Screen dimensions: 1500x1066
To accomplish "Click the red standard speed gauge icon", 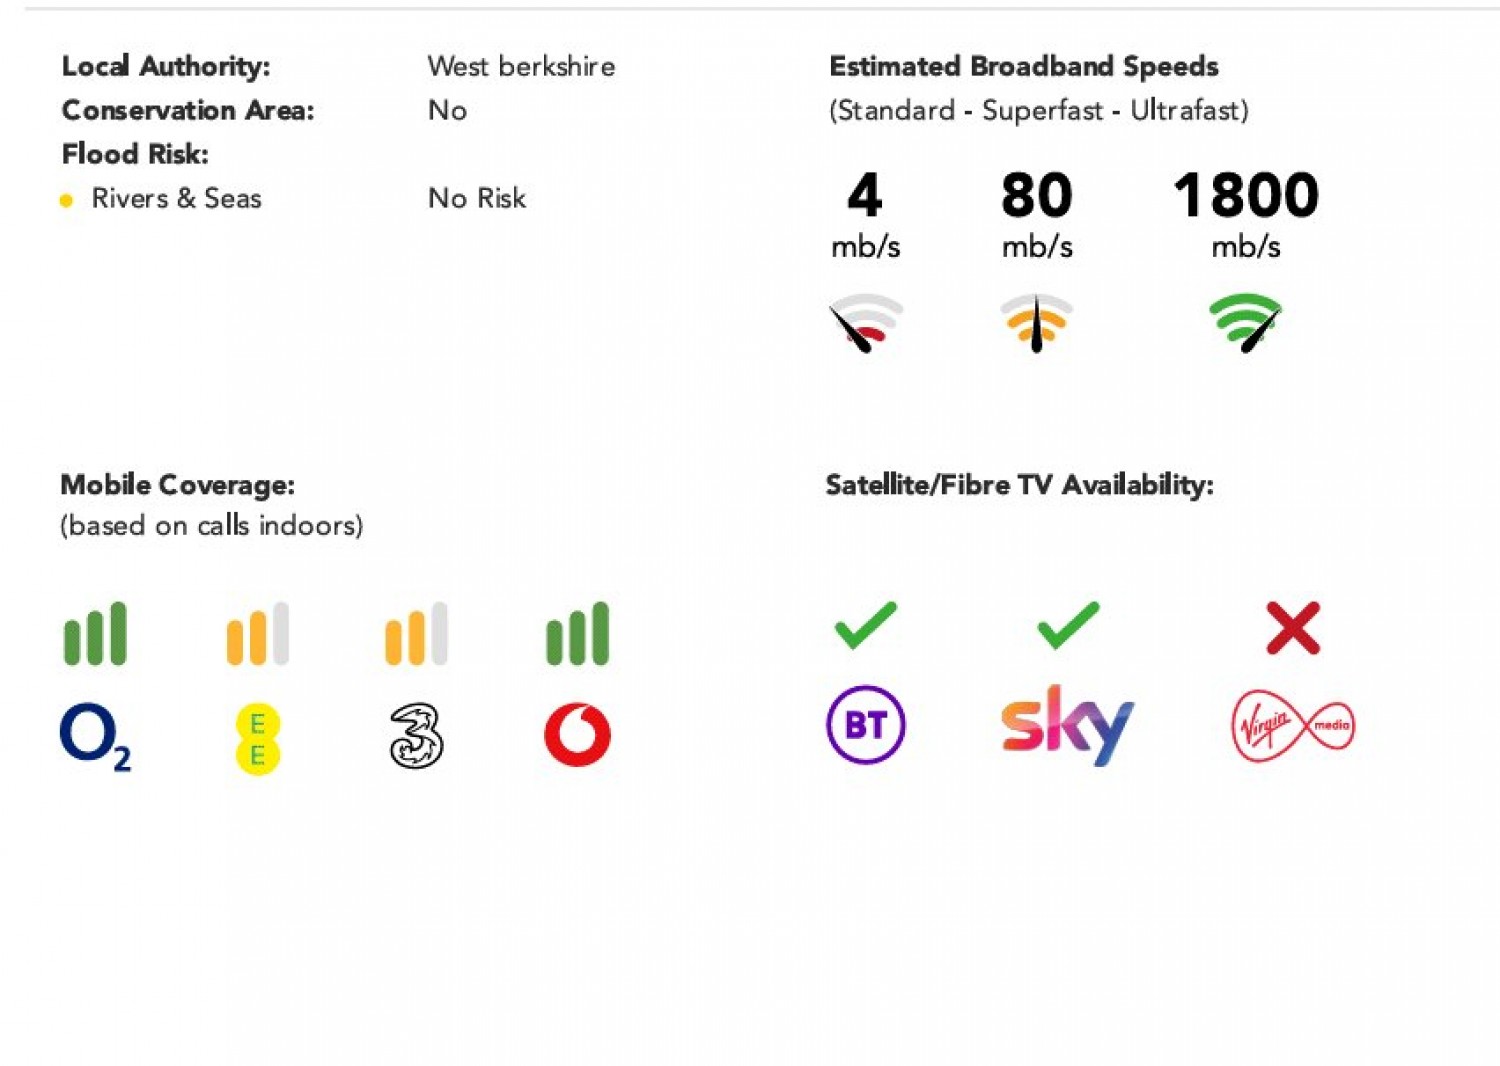I will [x=865, y=322].
